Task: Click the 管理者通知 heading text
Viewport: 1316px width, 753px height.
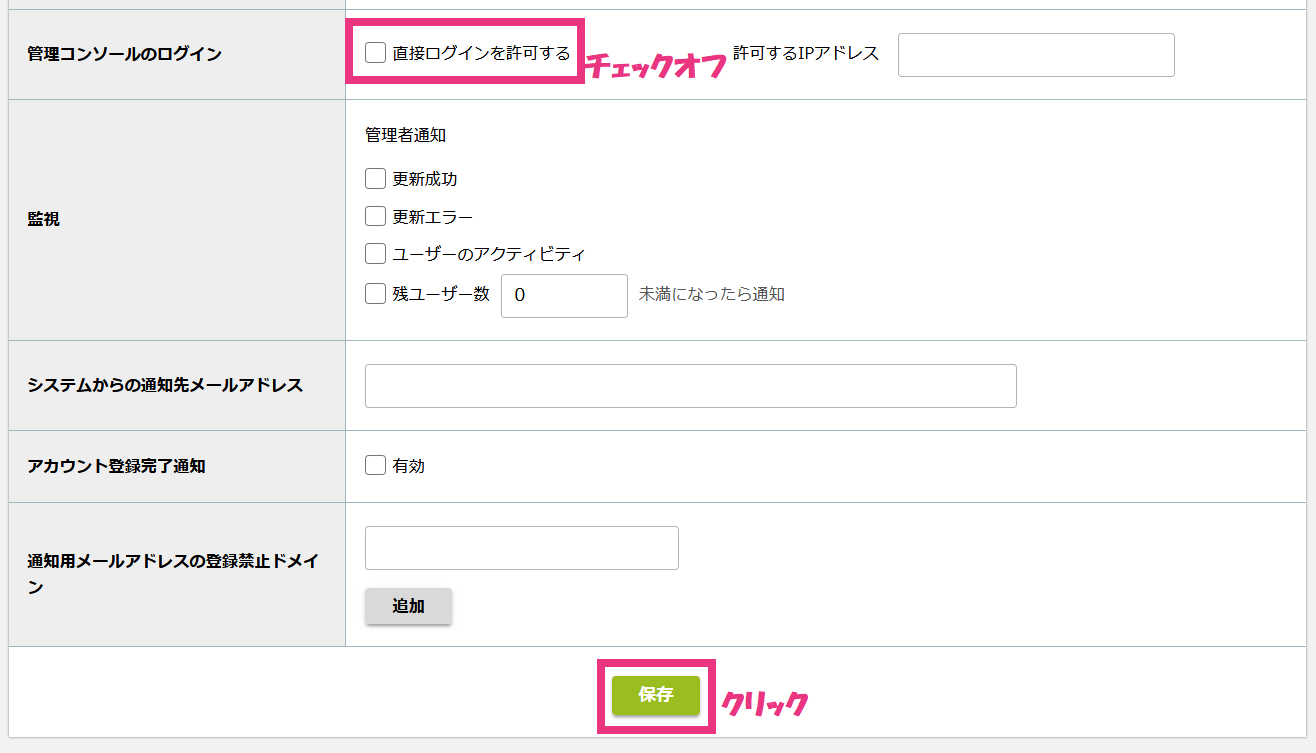Action: 406,135
